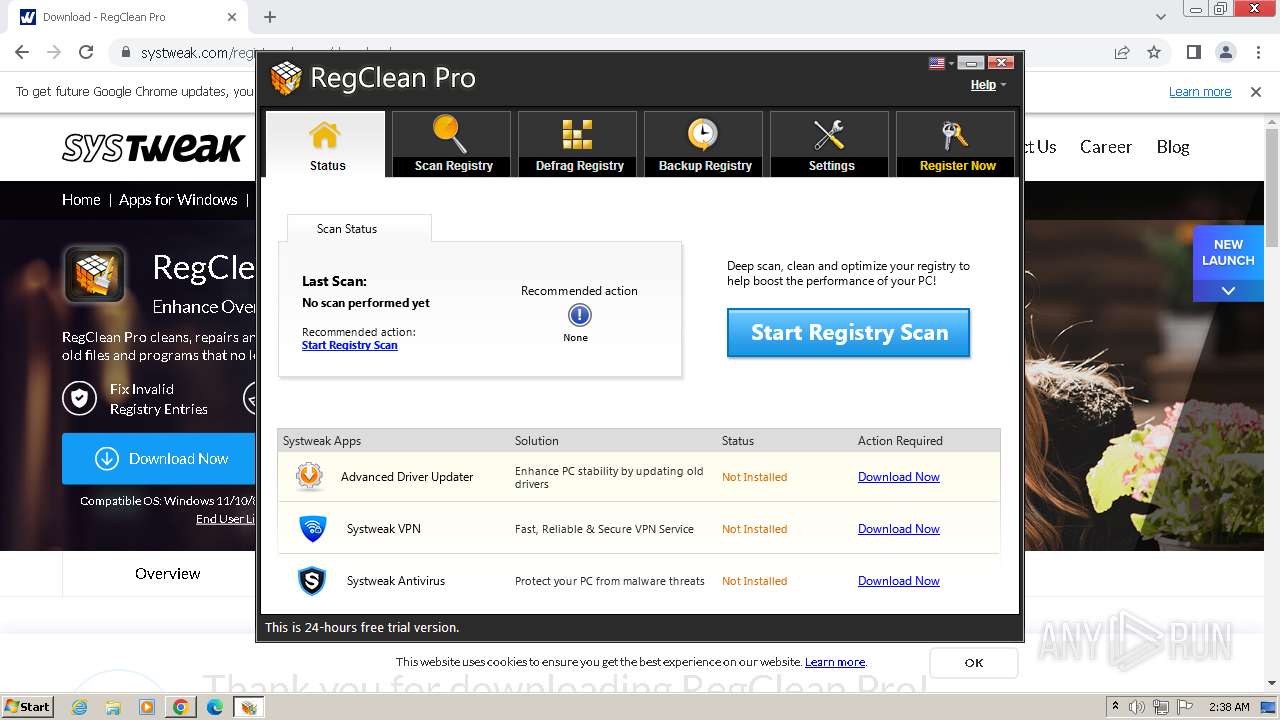Click the Chrome back arrow
1280x720 pixels.
click(22, 52)
